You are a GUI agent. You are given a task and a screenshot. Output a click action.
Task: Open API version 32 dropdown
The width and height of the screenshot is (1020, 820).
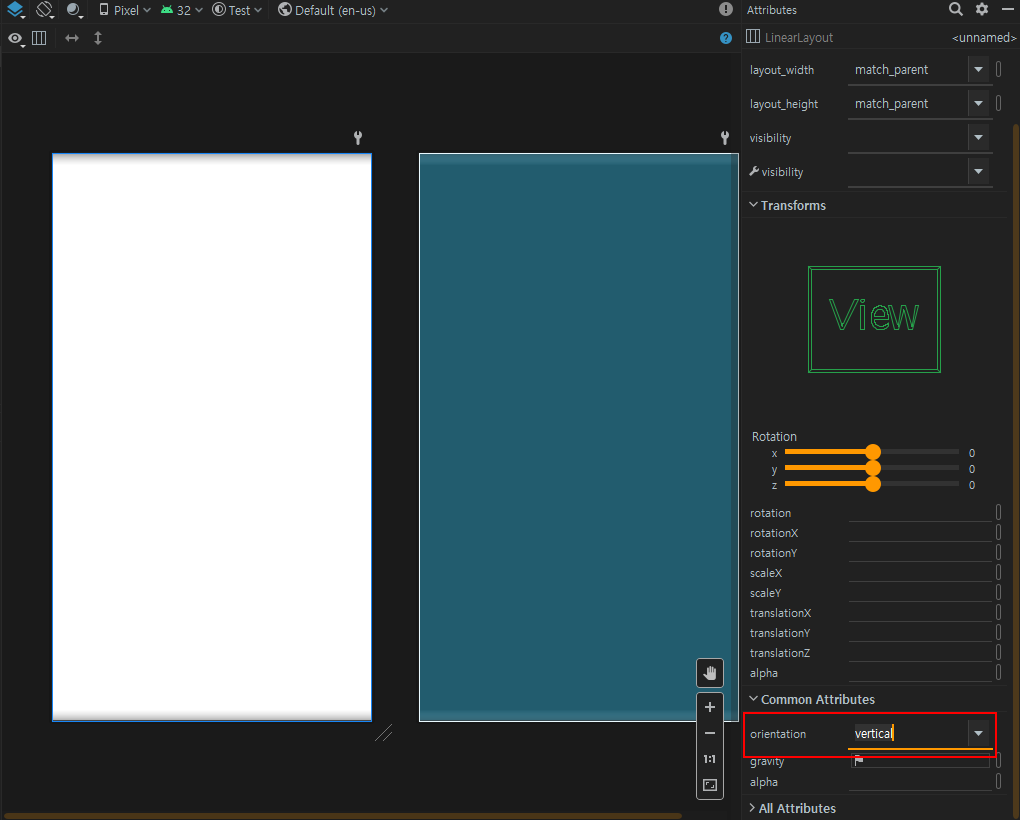pyautogui.click(x=181, y=10)
